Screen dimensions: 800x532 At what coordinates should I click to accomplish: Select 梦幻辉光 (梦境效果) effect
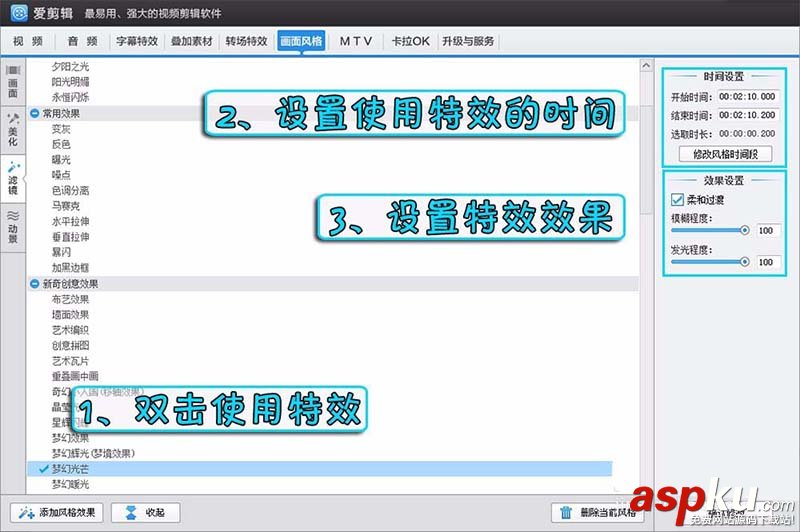[93, 453]
